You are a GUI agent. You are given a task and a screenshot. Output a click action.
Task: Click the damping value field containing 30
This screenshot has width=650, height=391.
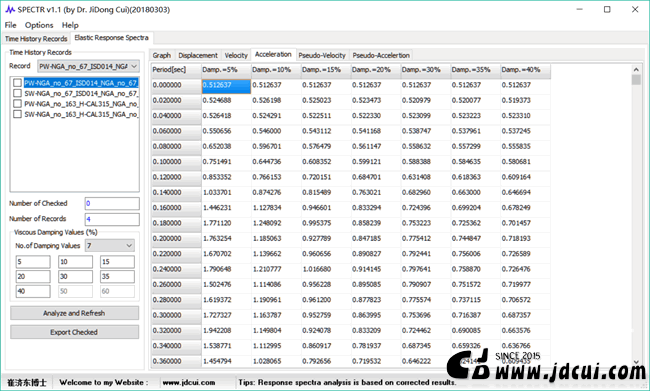(x=75, y=277)
